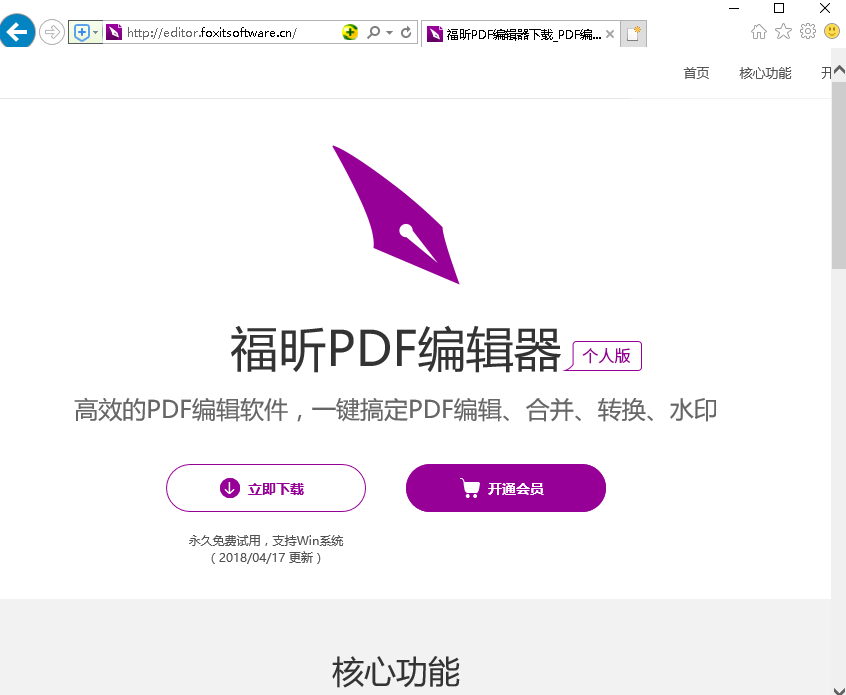The height and width of the screenshot is (695, 846).
Task: Open browser Tools gear icon
Action: [x=808, y=31]
